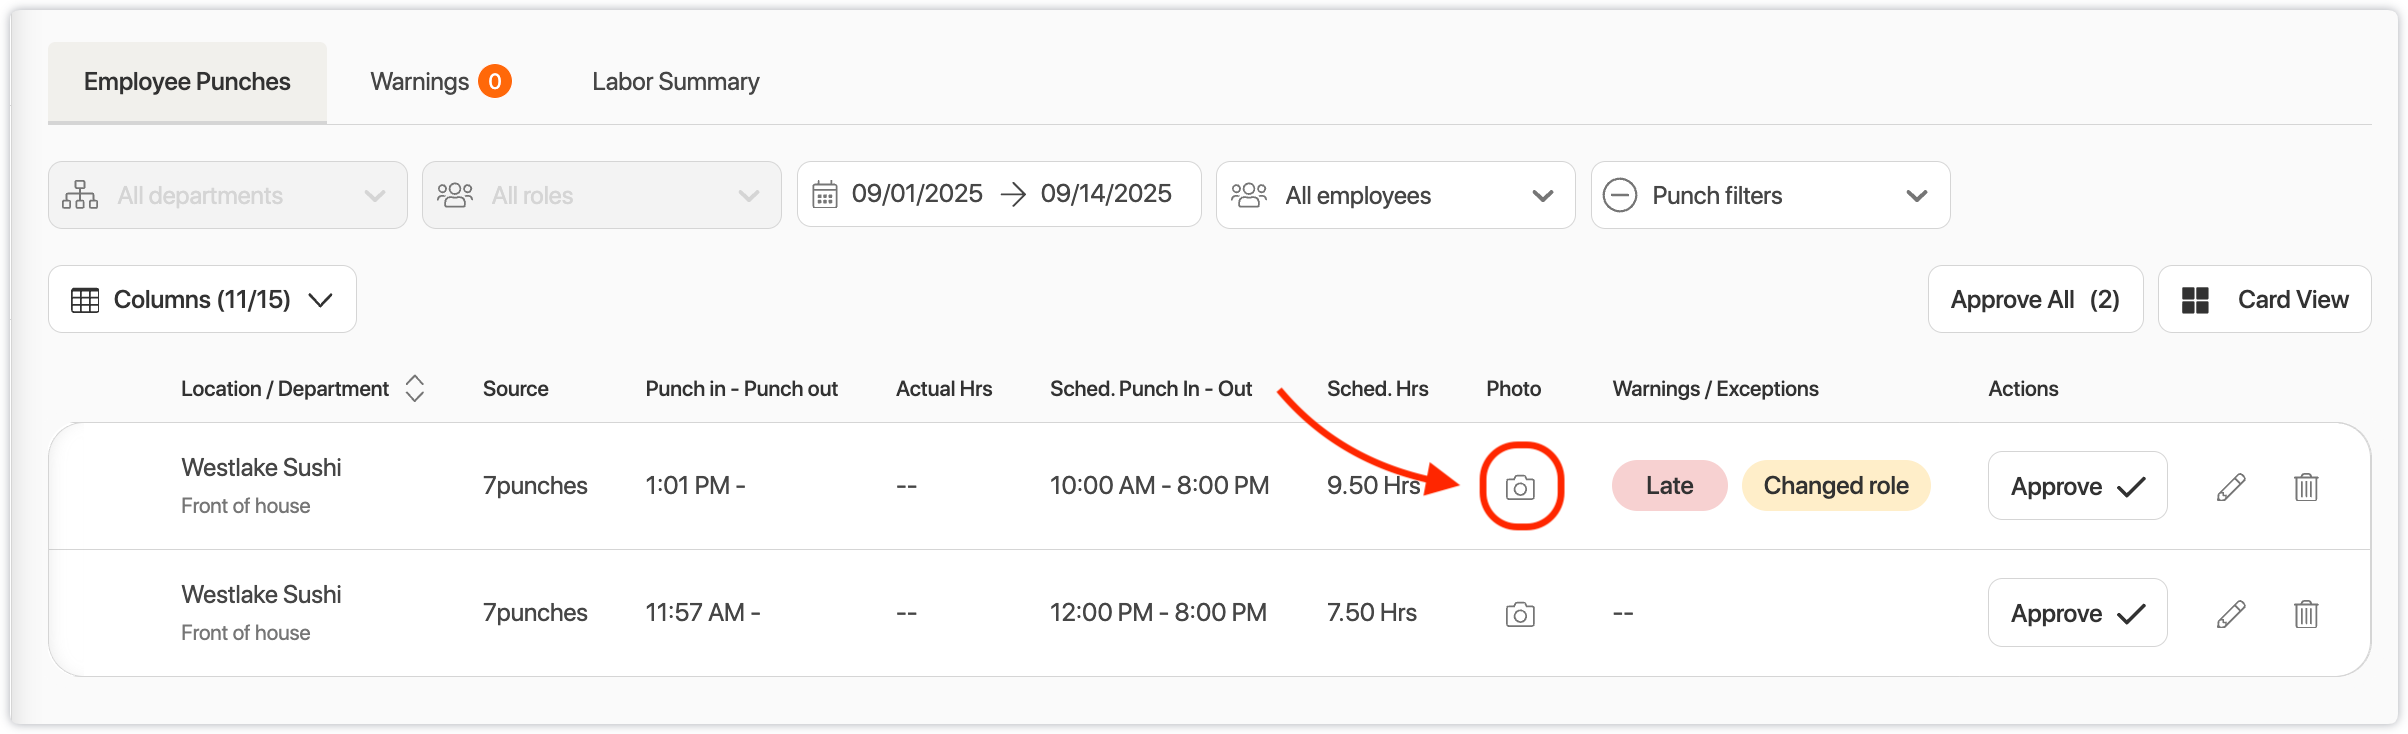The width and height of the screenshot is (2408, 734).
Task: Switch to the Labor Summary tab
Action: tap(675, 81)
